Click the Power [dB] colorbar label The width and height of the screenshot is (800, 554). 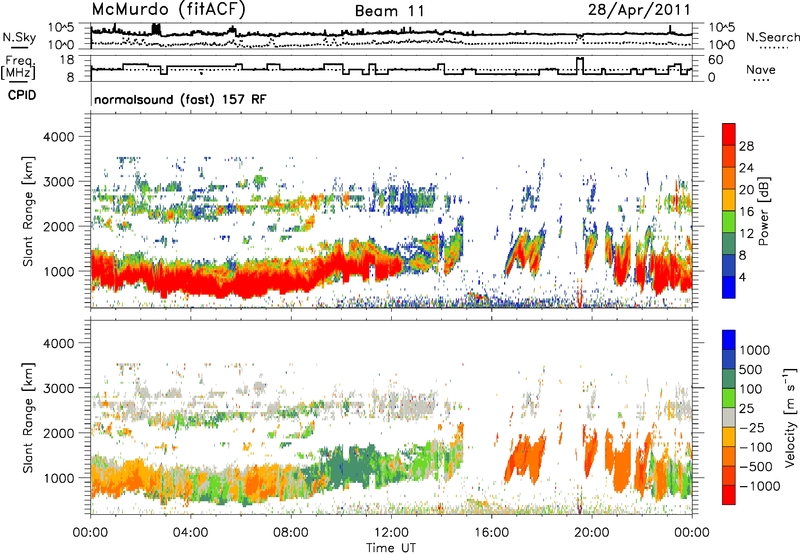click(x=763, y=211)
